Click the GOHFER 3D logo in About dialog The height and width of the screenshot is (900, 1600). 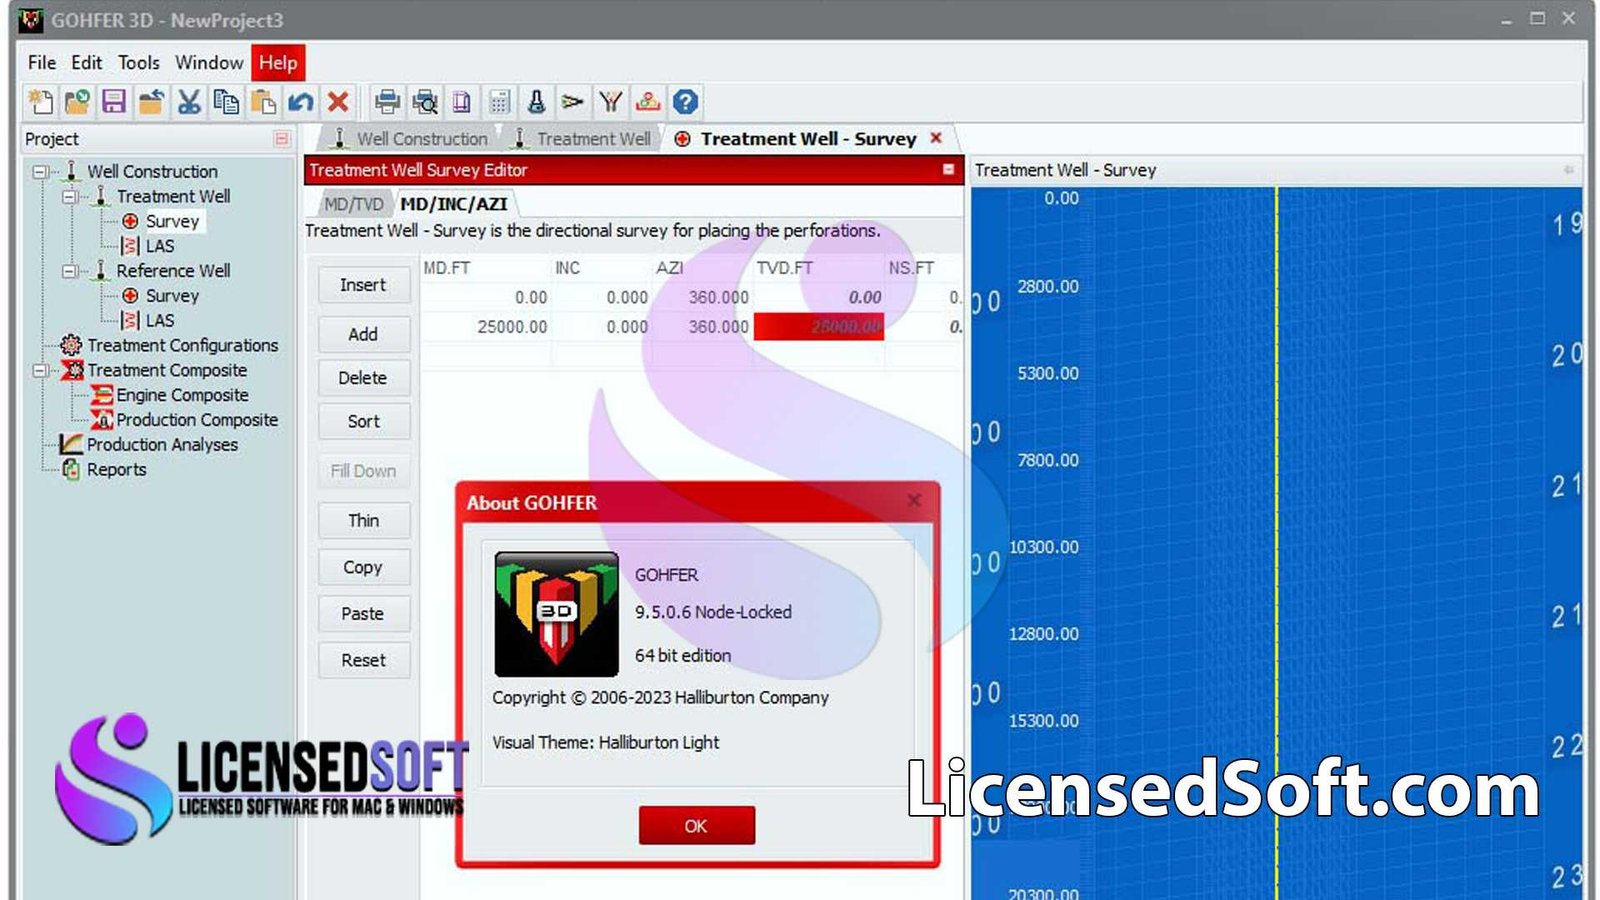tap(556, 614)
